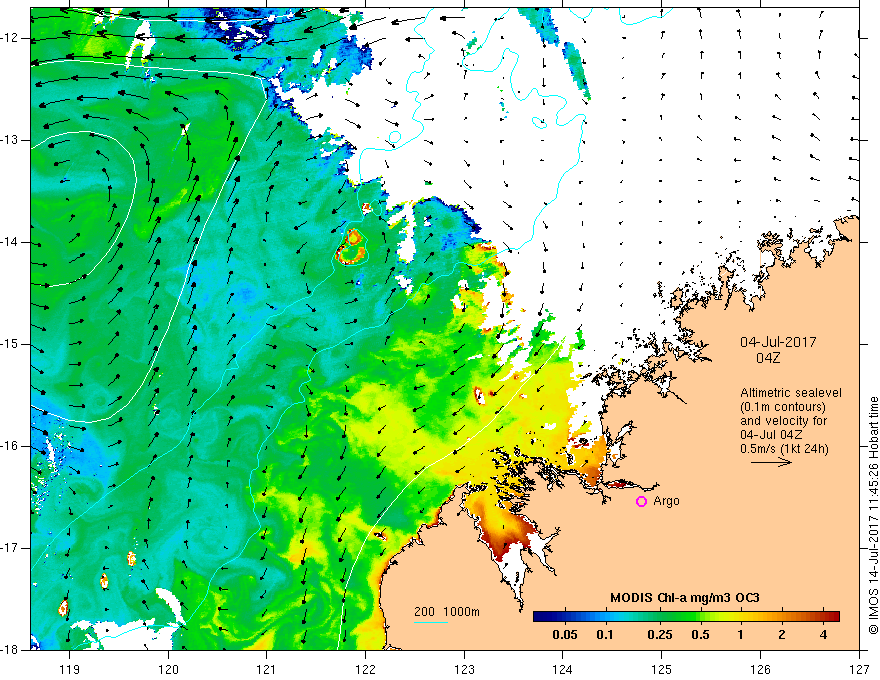Click the '0.25' colorbar tick label

pos(660,635)
